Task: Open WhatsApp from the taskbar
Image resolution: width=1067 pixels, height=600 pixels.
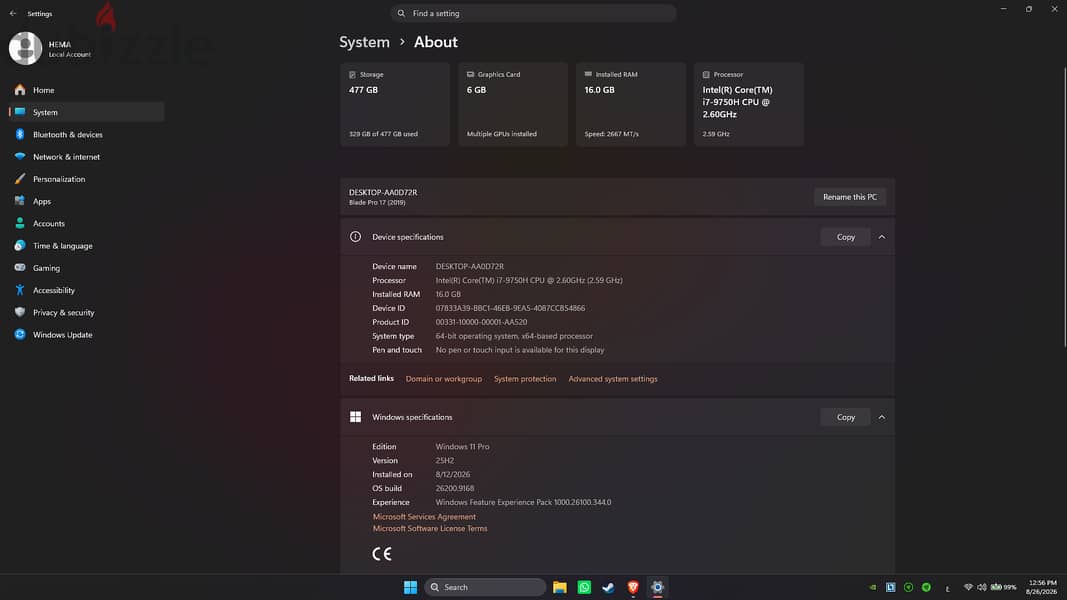Action: coord(584,587)
